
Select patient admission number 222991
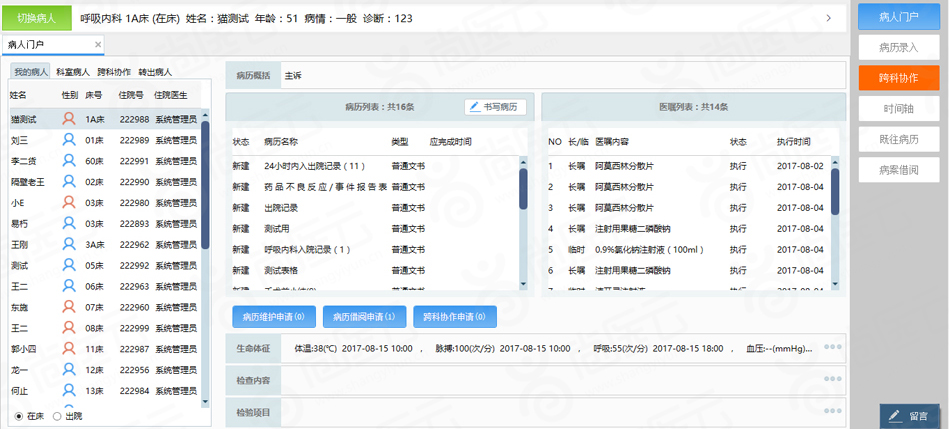click(x=134, y=161)
